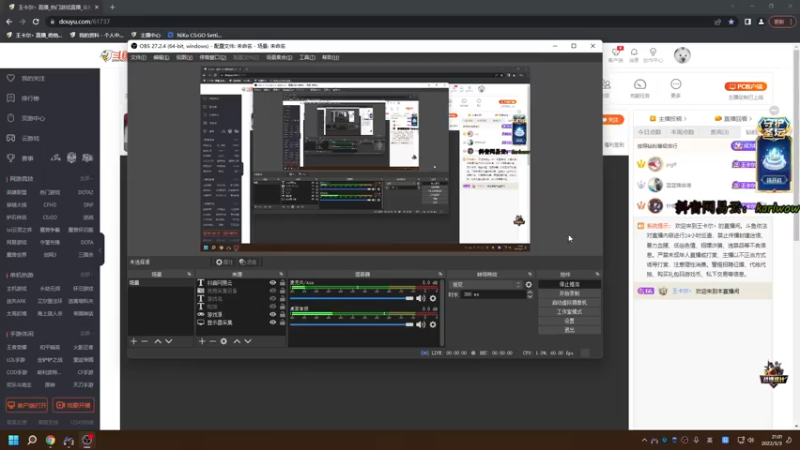800x450 pixels.
Task: Toggle visibility of 视频采集设备 source
Action: click(x=272, y=290)
